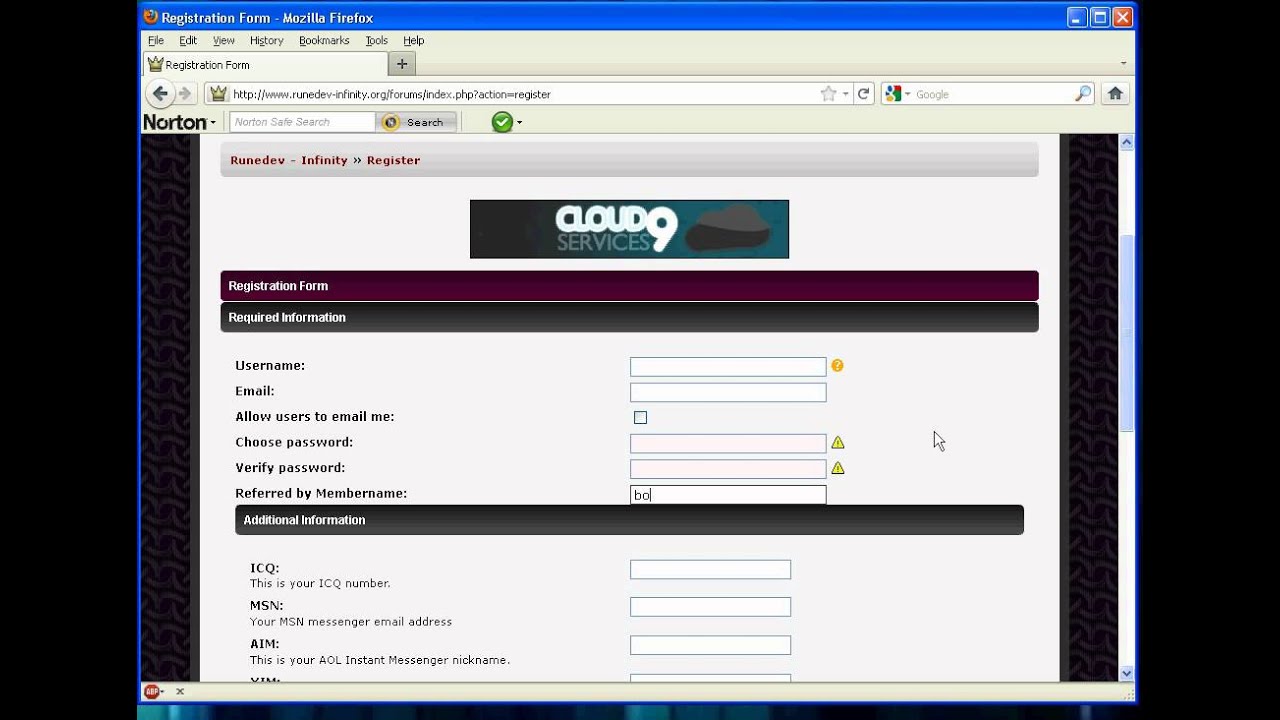The height and width of the screenshot is (720, 1280).
Task: Open search engine selector dropdown arrow
Action: (x=908, y=94)
